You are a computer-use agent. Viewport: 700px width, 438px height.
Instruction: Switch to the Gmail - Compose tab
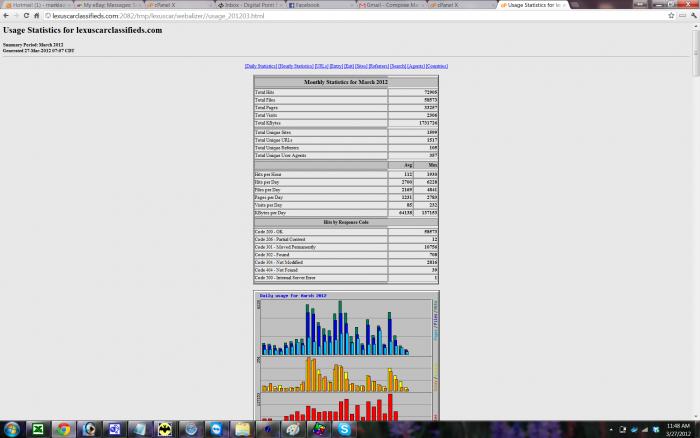pyautogui.click(x=392, y=5)
